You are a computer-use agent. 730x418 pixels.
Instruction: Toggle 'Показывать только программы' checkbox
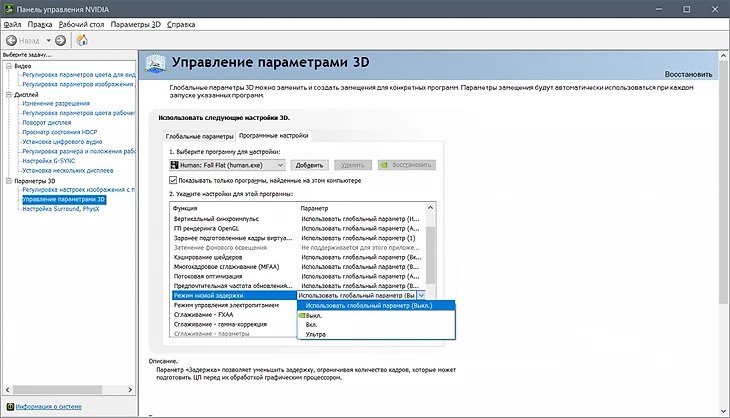click(173, 180)
